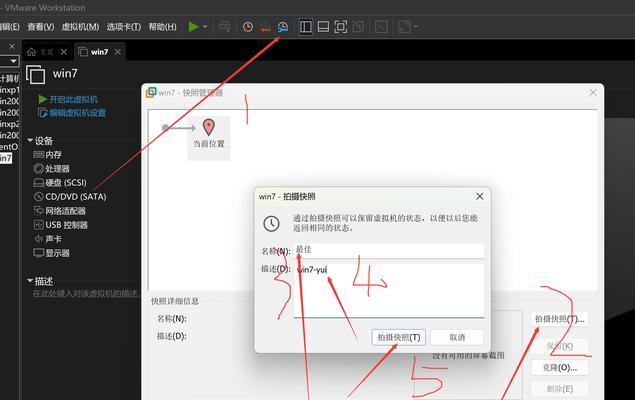Image resolution: width=635 pixels, height=400 pixels.
Task: Open the 虚拟机(M) menu
Action: tap(80, 27)
